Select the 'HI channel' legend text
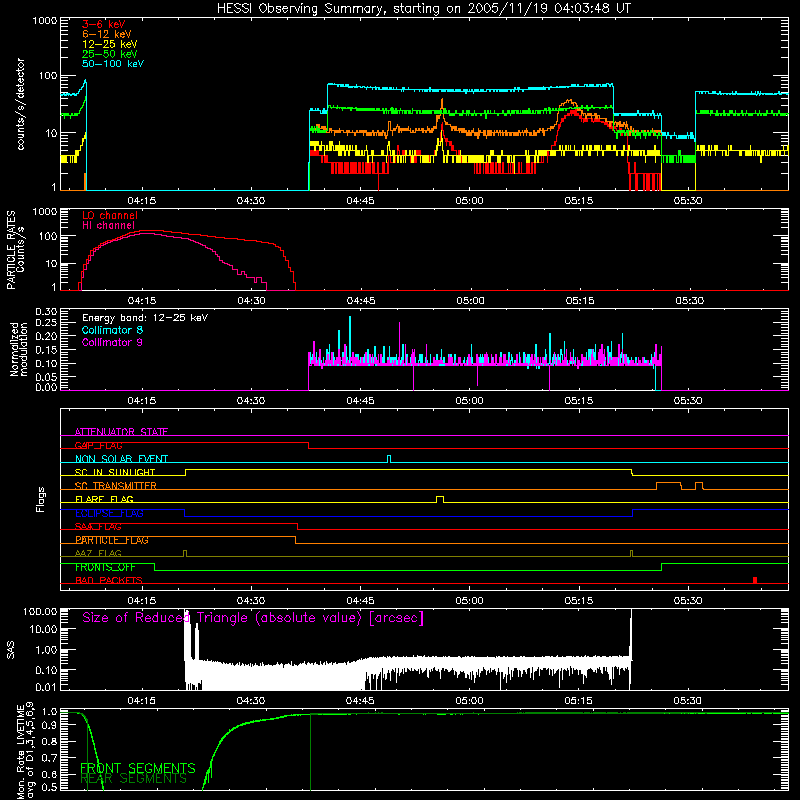The image size is (800, 800). point(108,226)
